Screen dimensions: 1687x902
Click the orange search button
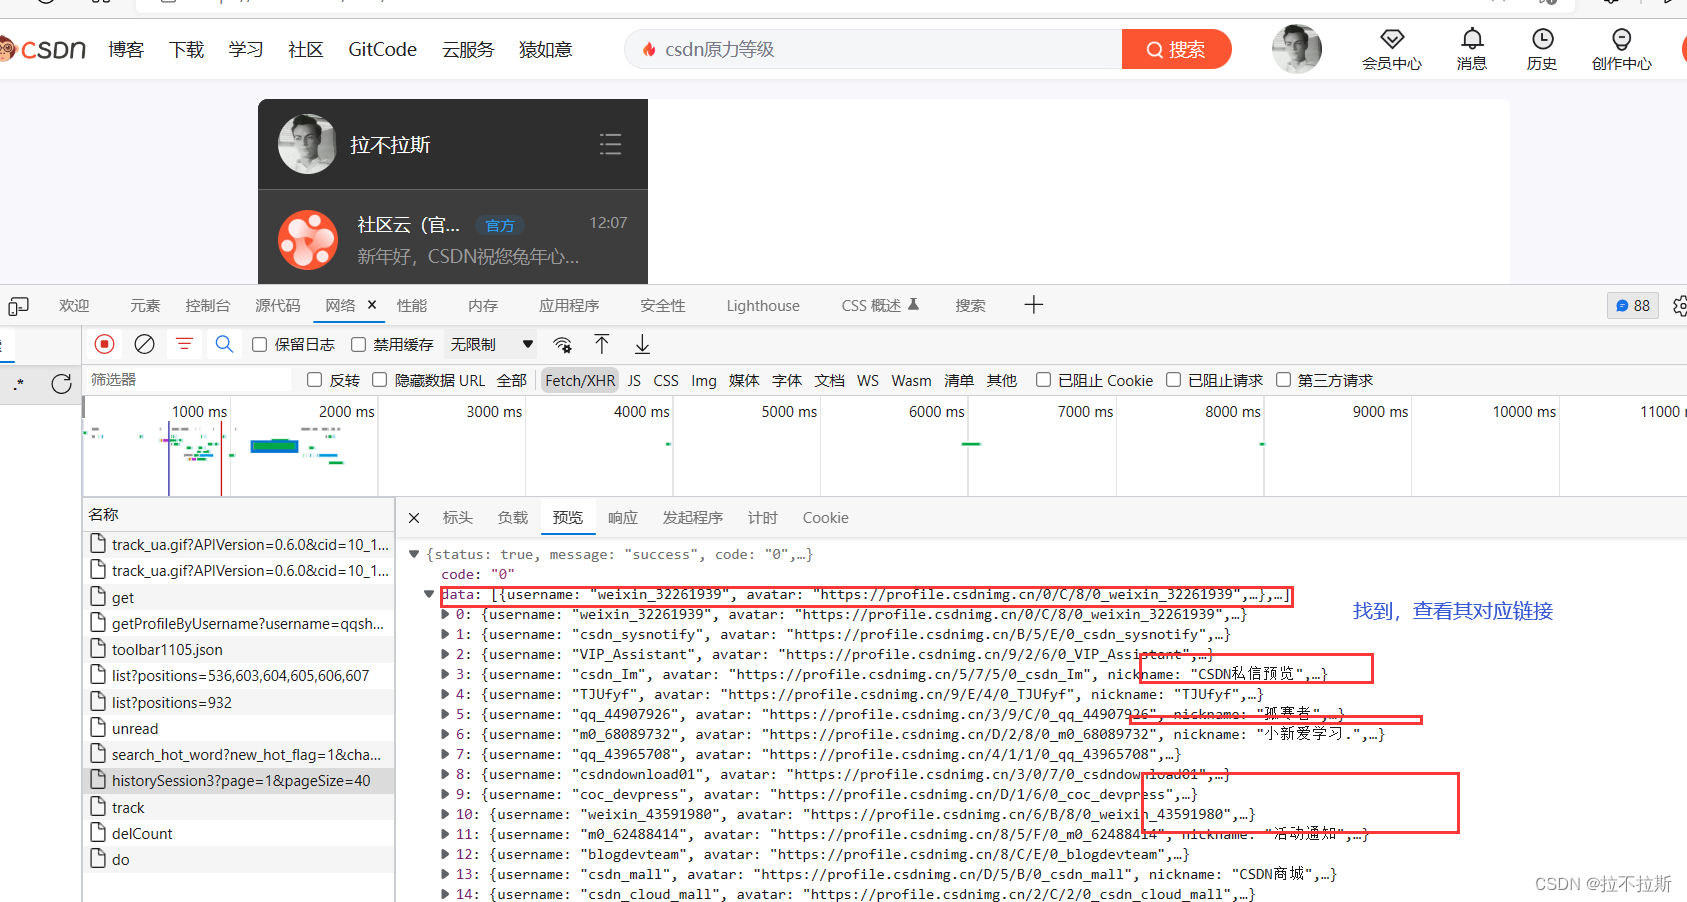coord(1176,49)
